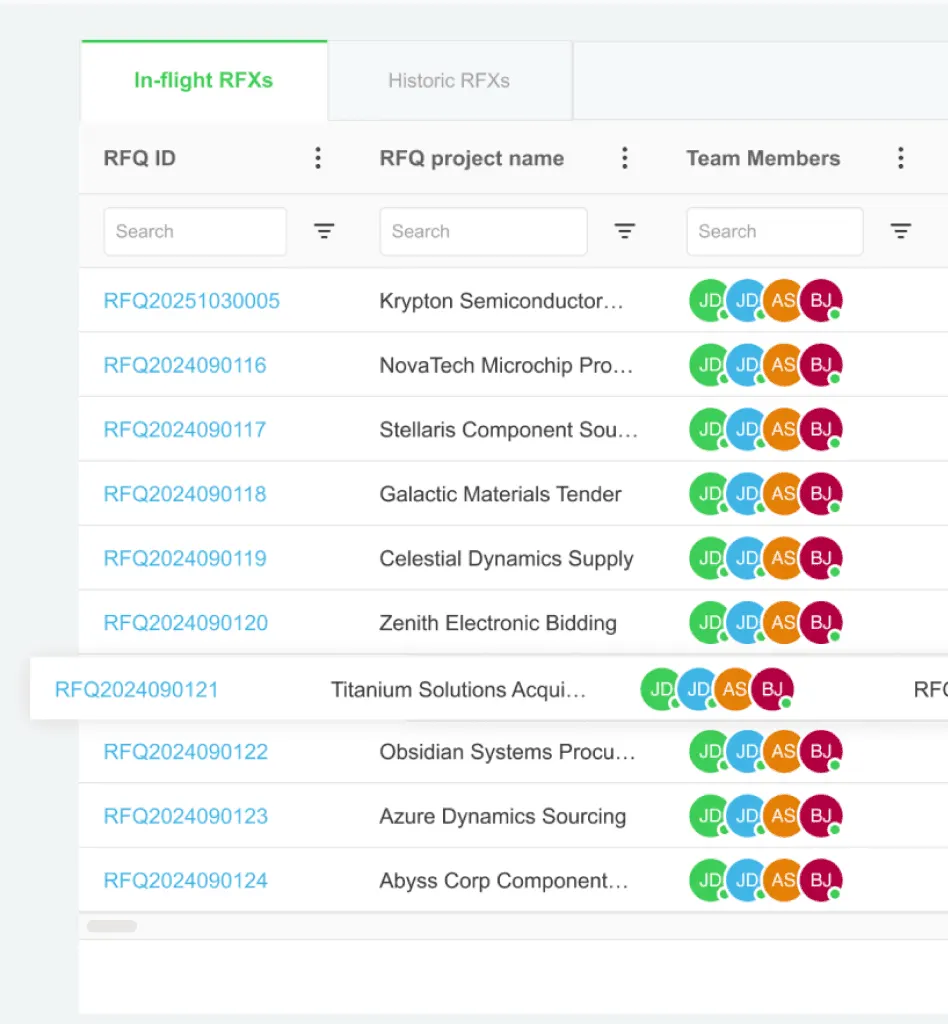Click blue JD avatar in Galactic Materials Tender row

[x=747, y=494]
